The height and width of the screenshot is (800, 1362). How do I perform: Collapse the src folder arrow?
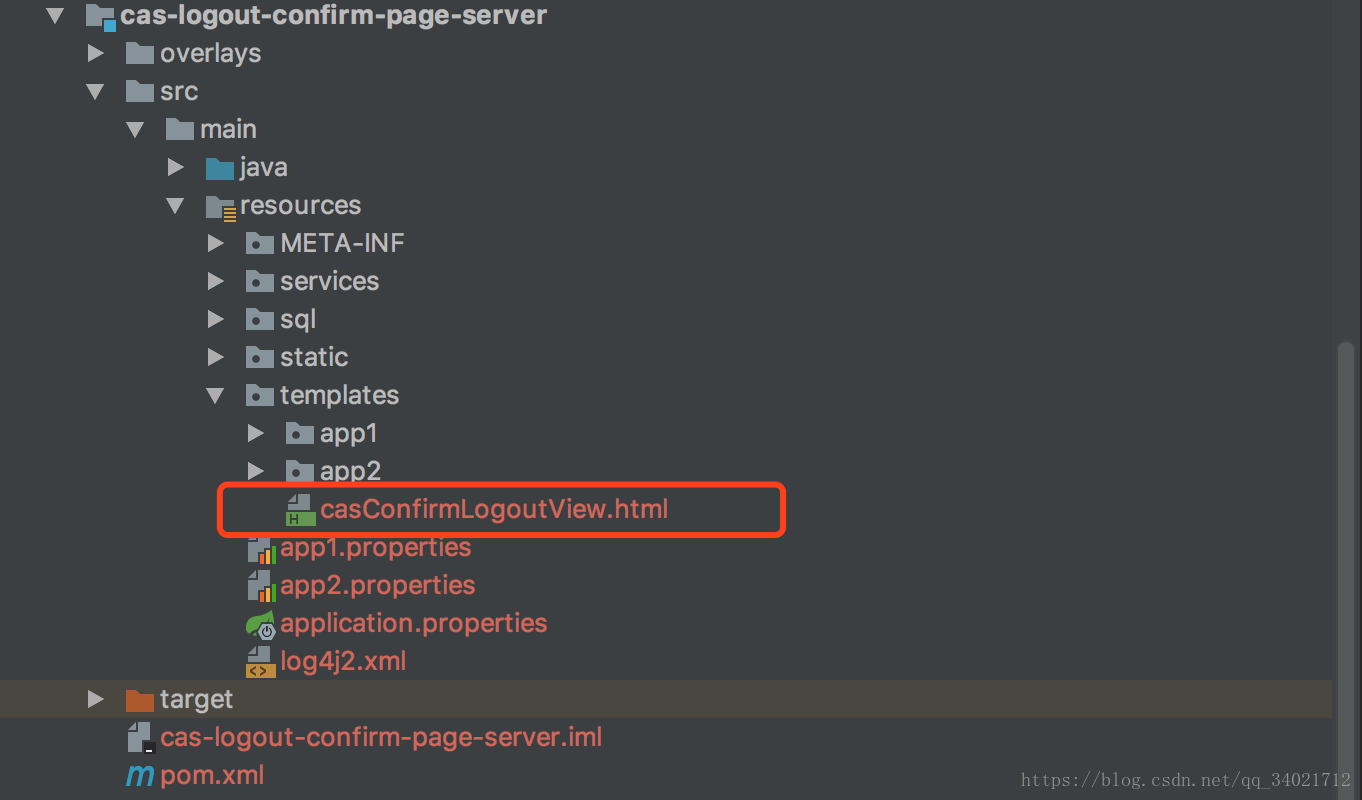click(96, 91)
